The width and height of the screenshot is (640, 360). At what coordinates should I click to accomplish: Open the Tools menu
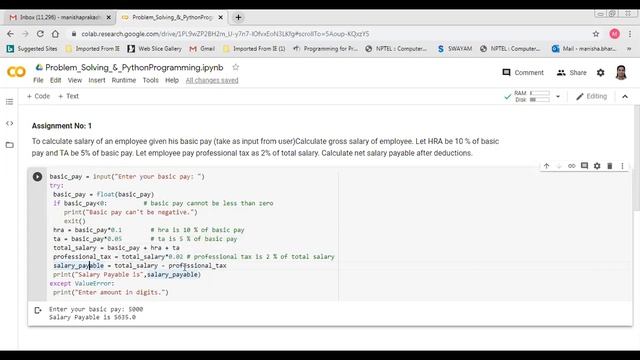pos(150,80)
